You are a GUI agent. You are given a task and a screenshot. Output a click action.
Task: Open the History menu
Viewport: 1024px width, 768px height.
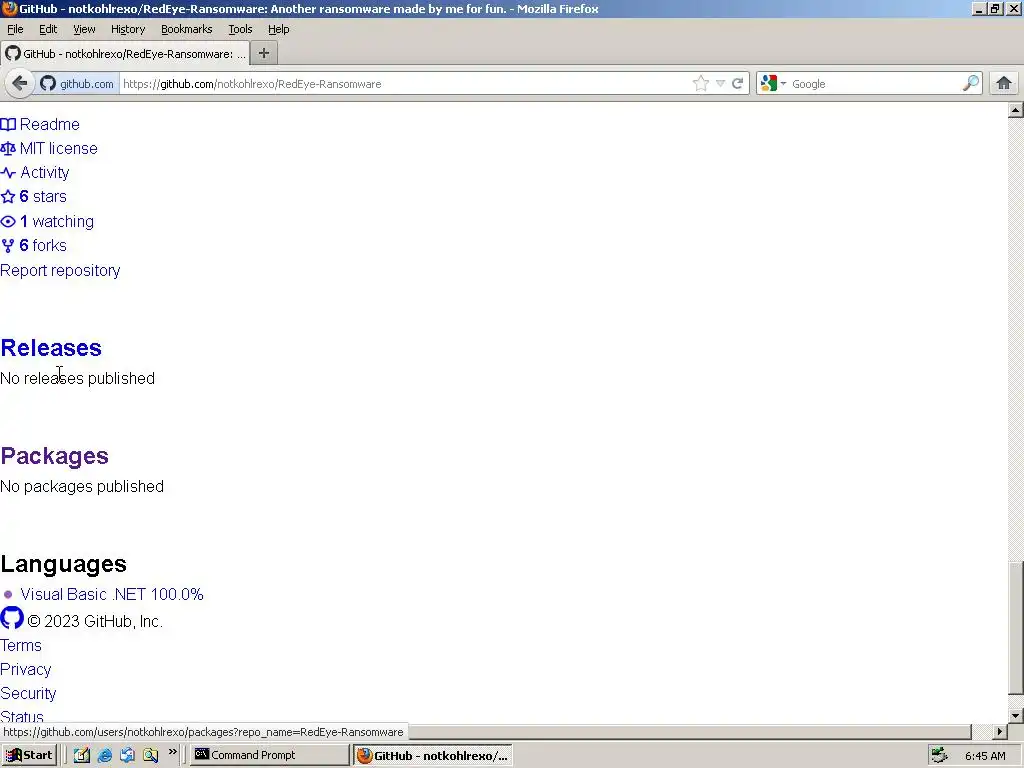[x=128, y=29]
